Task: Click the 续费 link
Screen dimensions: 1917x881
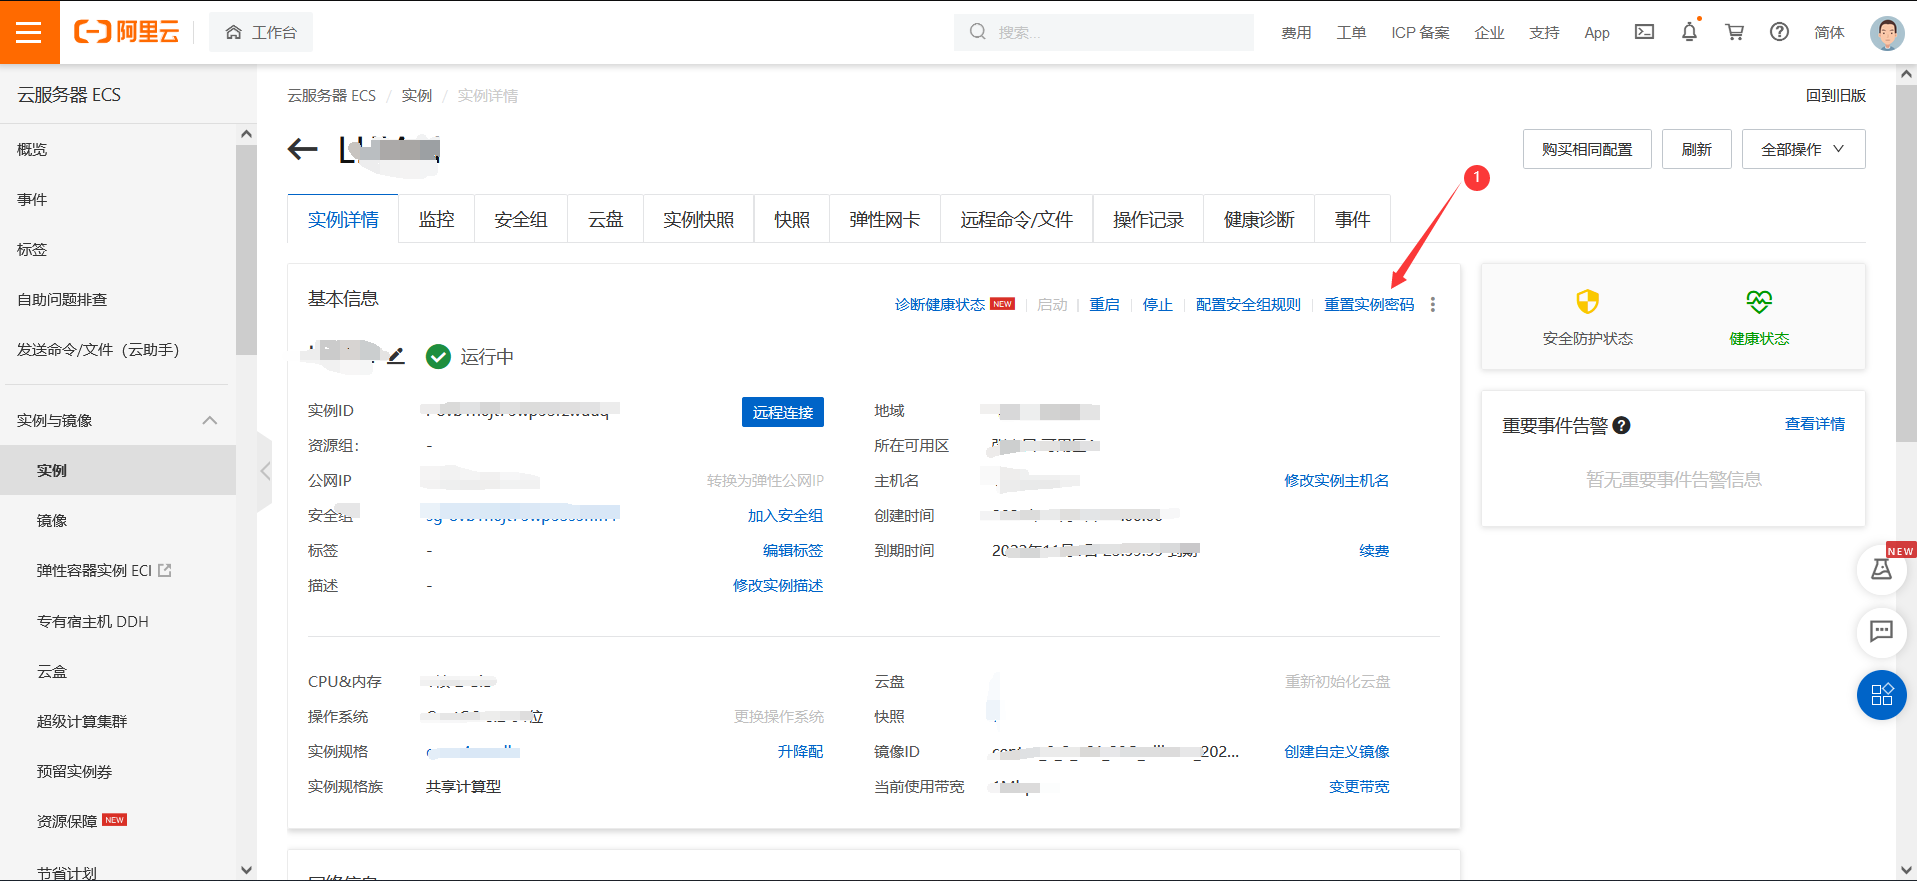Action: (1374, 551)
